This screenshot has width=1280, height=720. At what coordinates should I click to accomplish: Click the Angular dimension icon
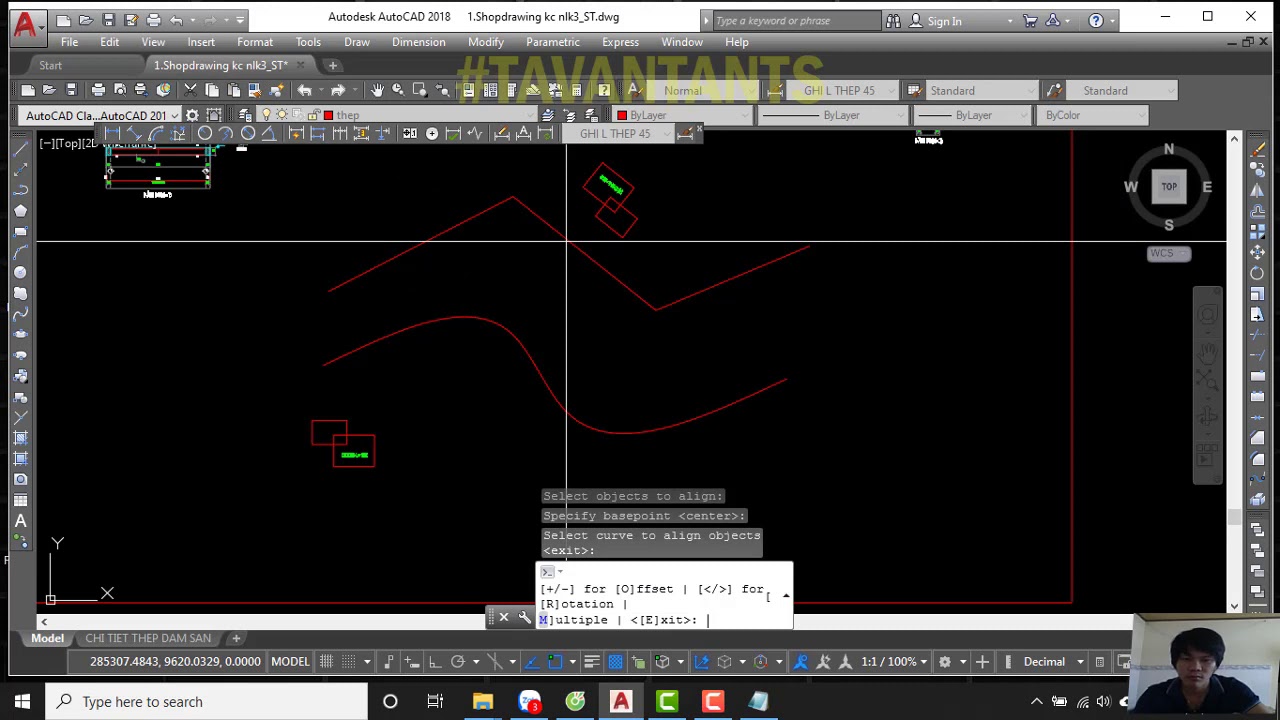point(270,134)
